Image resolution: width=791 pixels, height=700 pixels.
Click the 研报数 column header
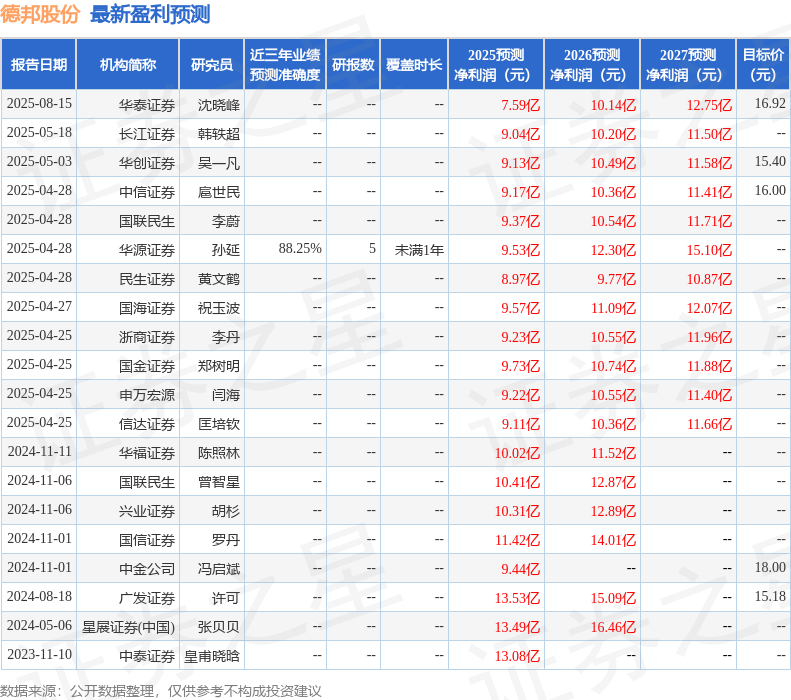point(353,65)
